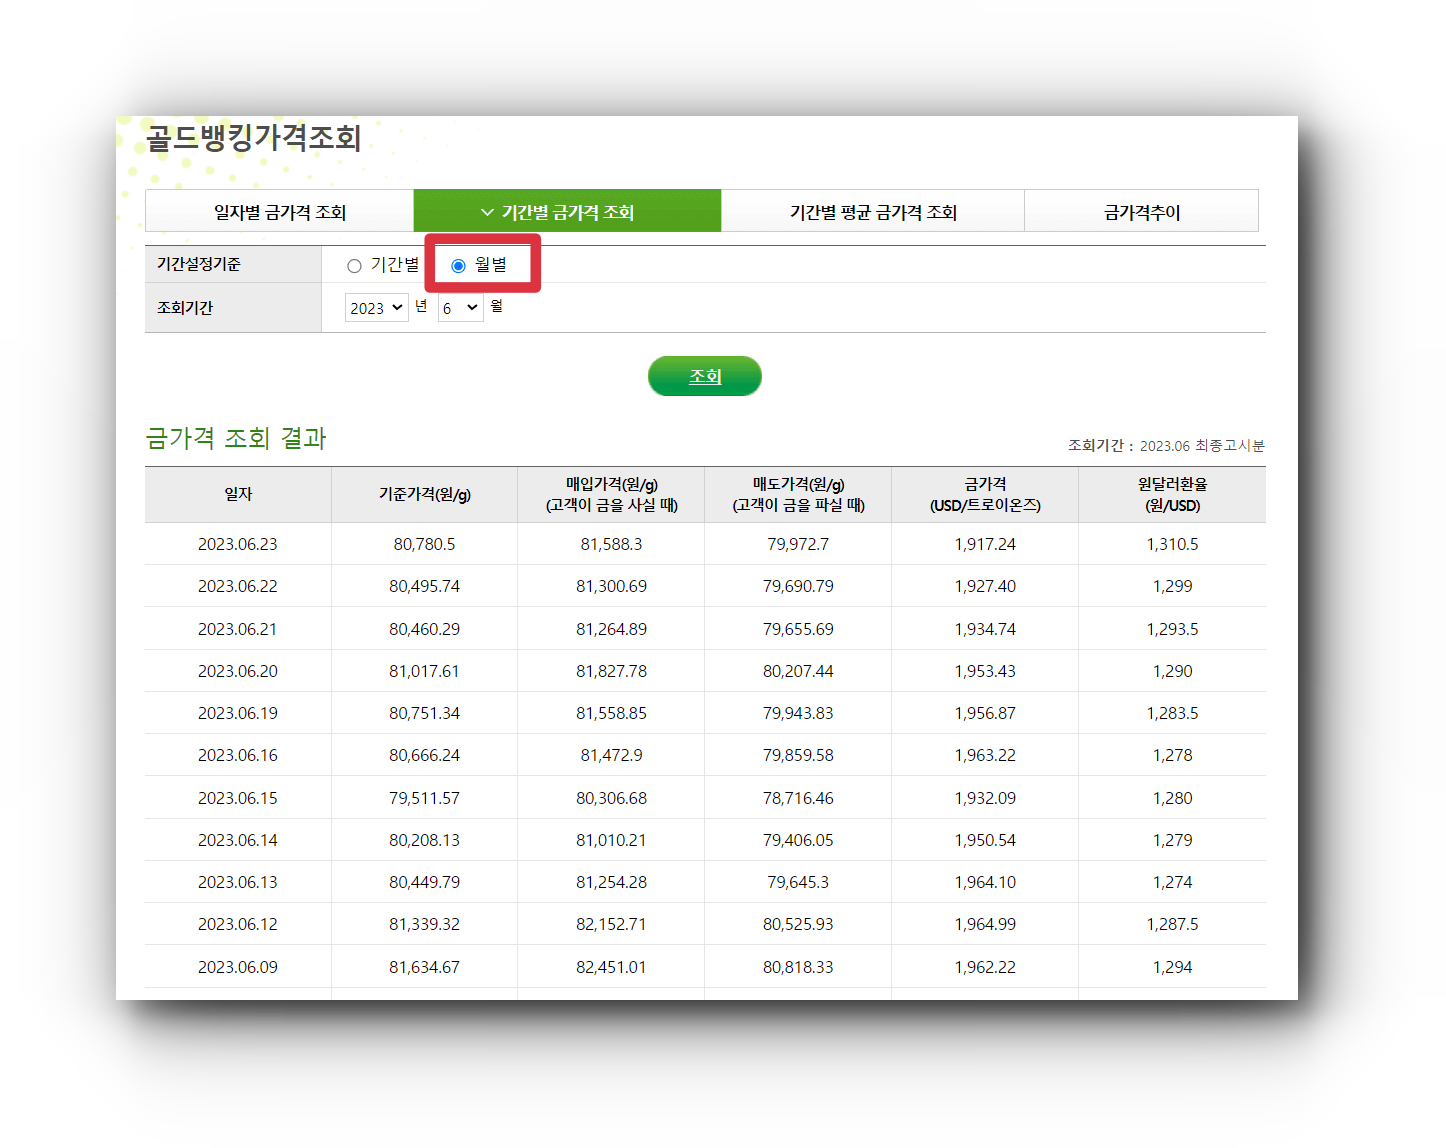The height and width of the screenshot is (1148, 1446).
Task: Click the date cell 2023.06.12
Action: pos(238,924)
